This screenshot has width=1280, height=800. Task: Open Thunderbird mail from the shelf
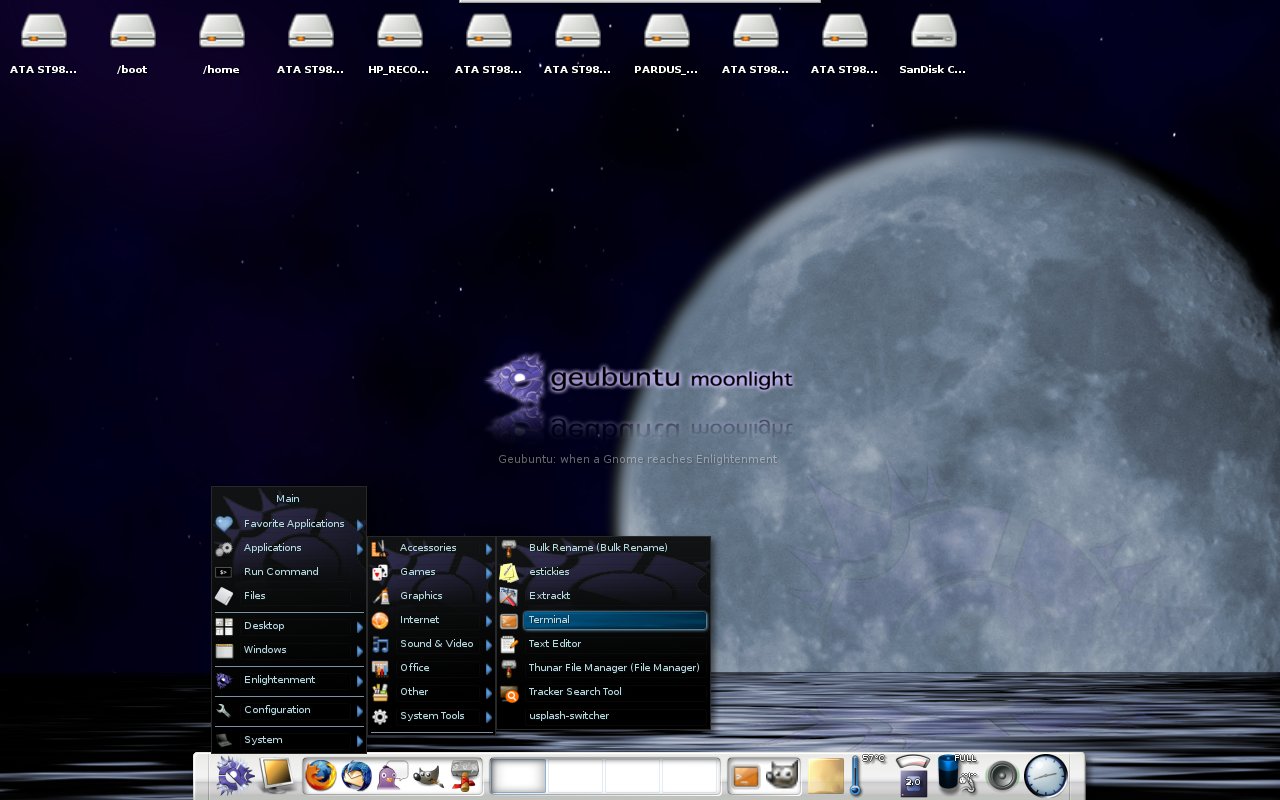point(356,775)
